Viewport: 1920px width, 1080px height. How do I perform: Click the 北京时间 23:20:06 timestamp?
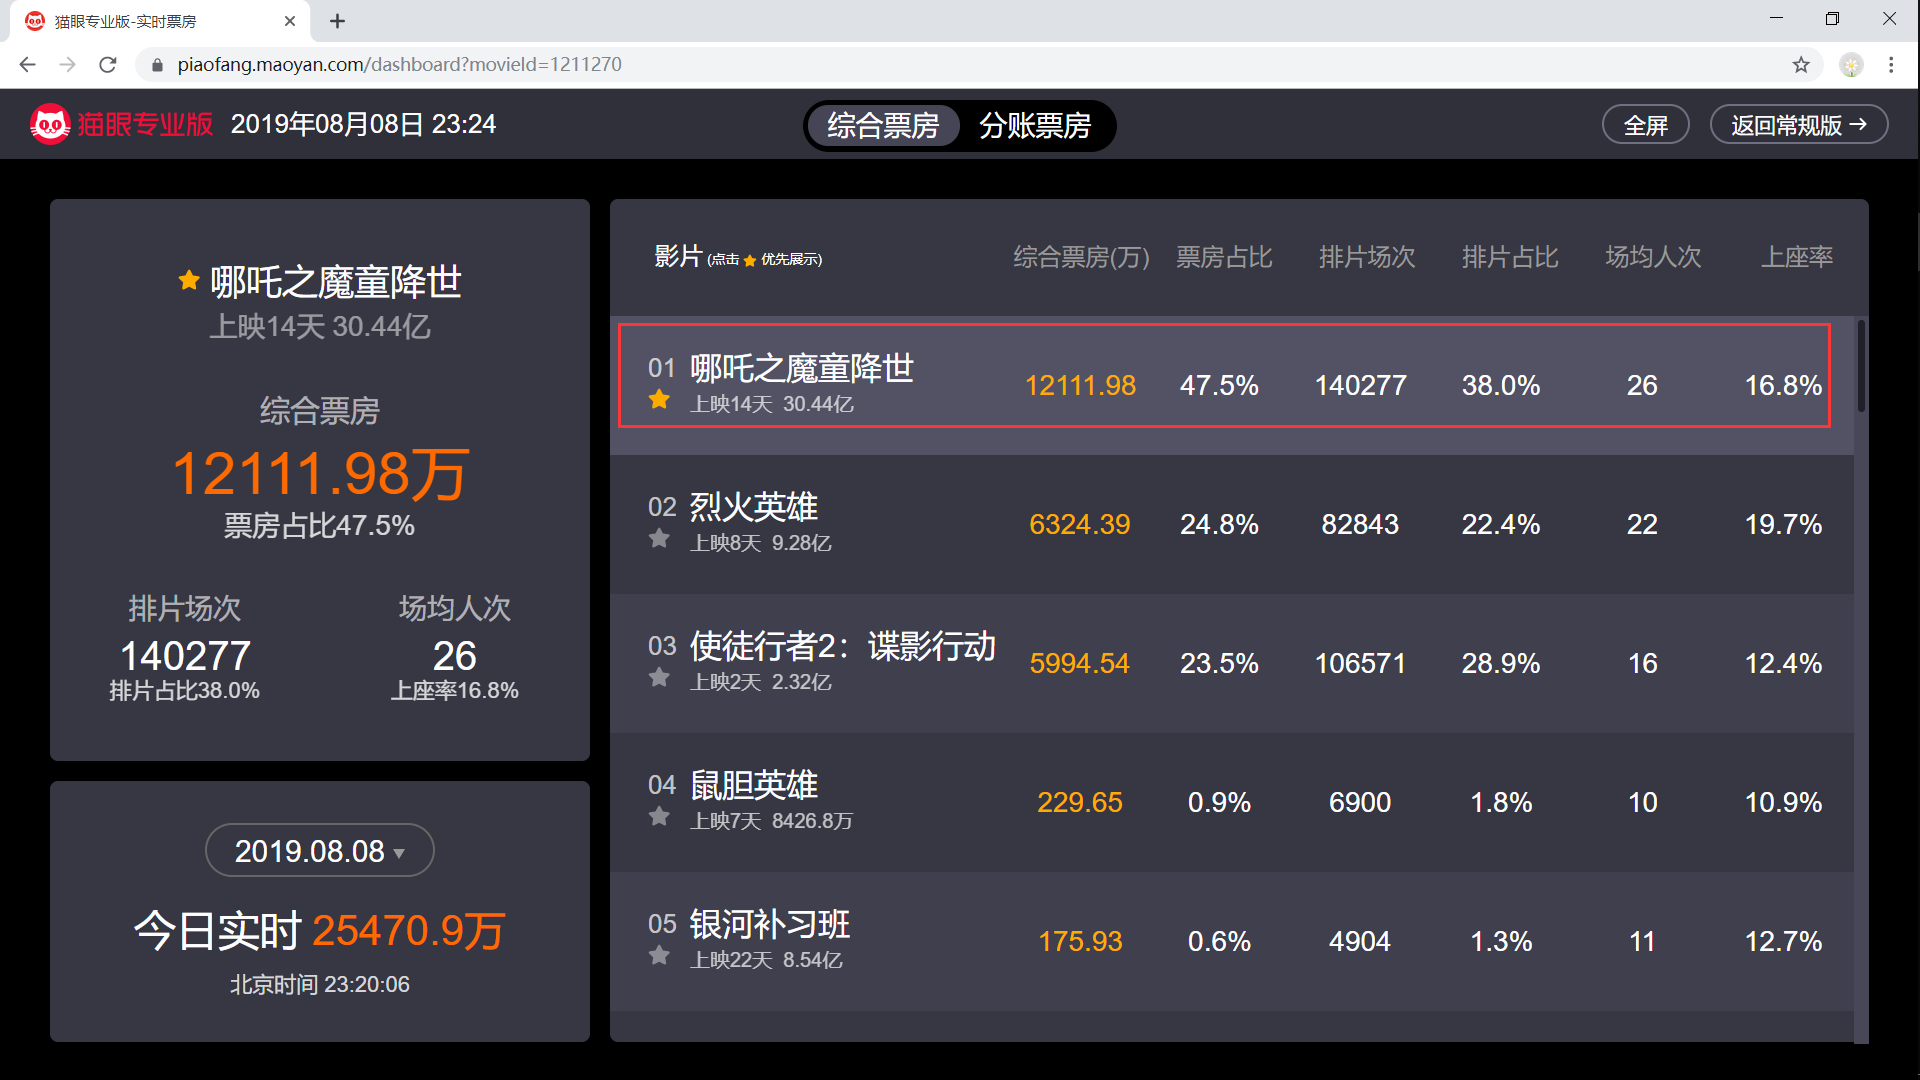point(320,984)
